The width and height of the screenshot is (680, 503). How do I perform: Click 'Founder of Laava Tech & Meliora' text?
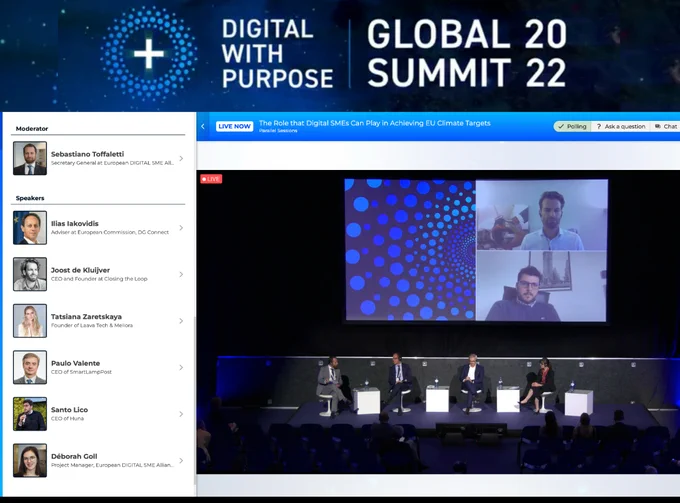(x=92, y=325)
